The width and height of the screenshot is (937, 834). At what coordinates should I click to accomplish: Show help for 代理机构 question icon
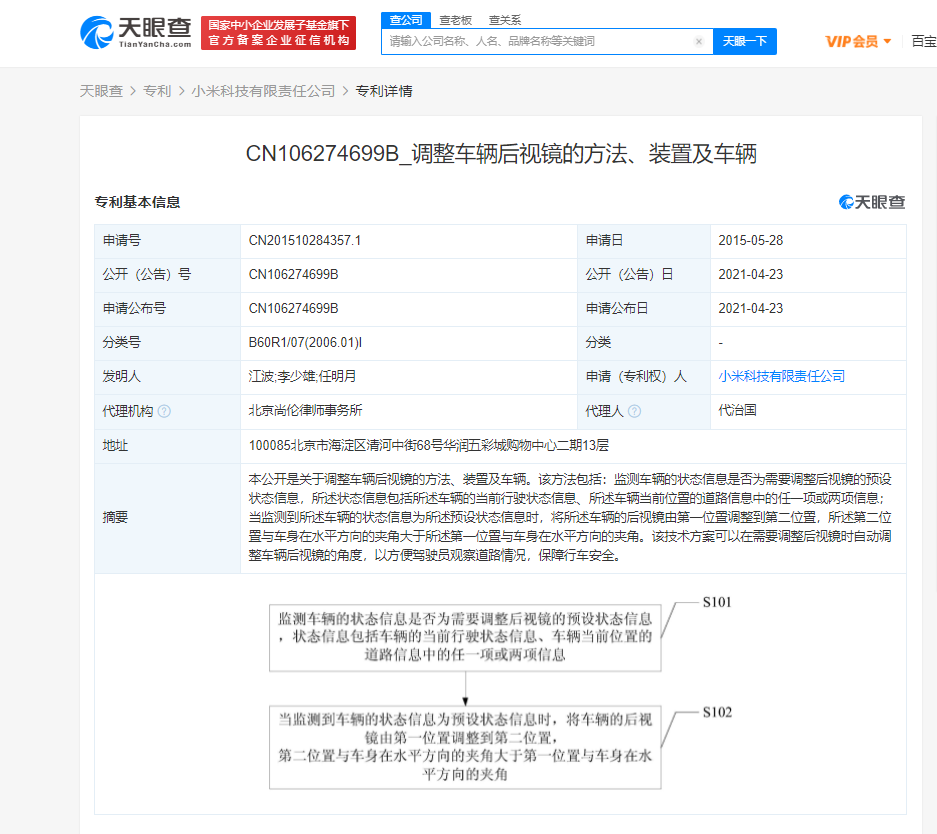coord(164,411)
